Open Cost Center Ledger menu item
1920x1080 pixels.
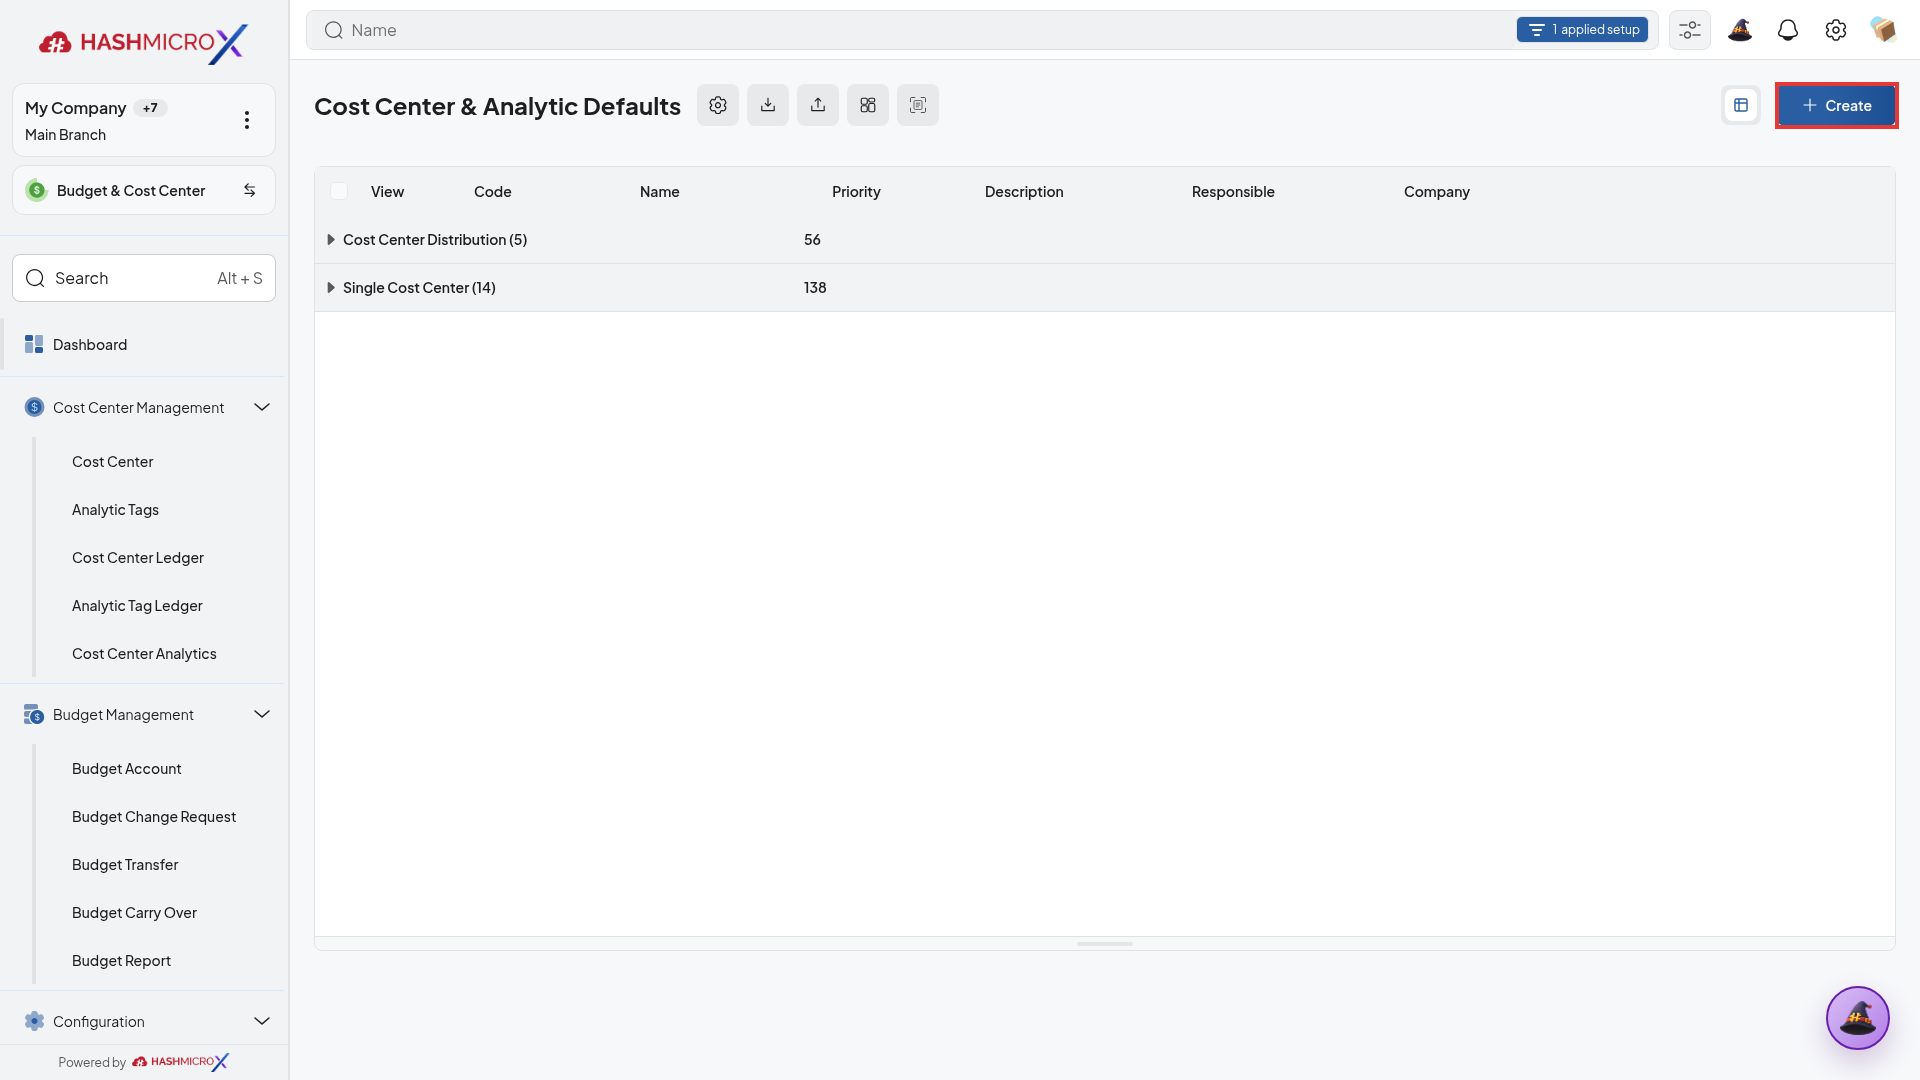tap(138, 558)
